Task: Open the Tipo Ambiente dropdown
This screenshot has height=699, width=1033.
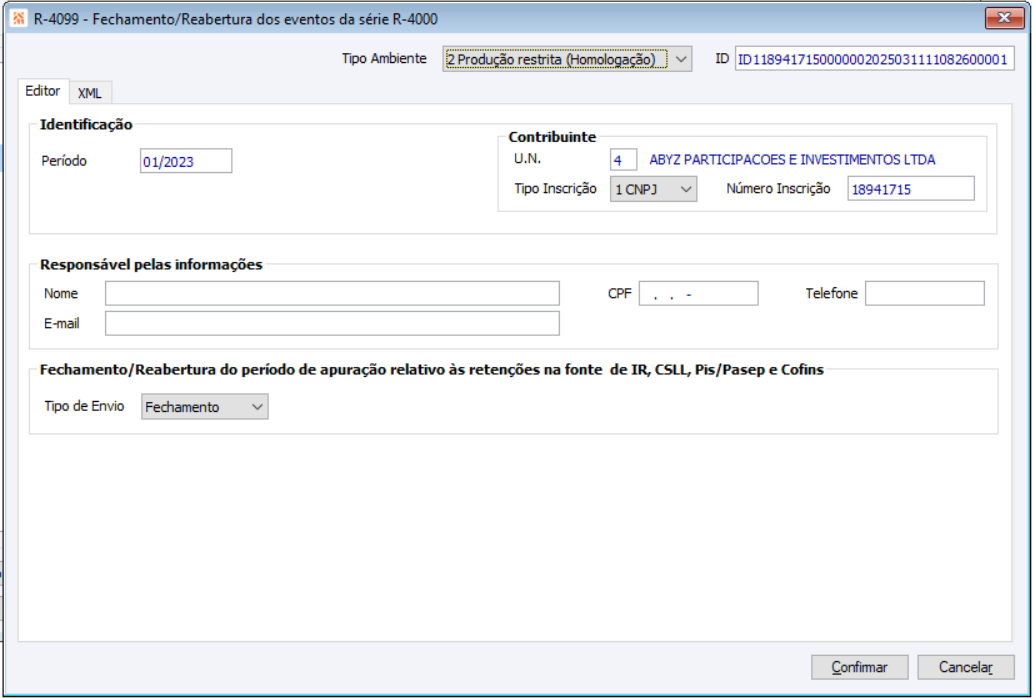Action: [567, 59]
